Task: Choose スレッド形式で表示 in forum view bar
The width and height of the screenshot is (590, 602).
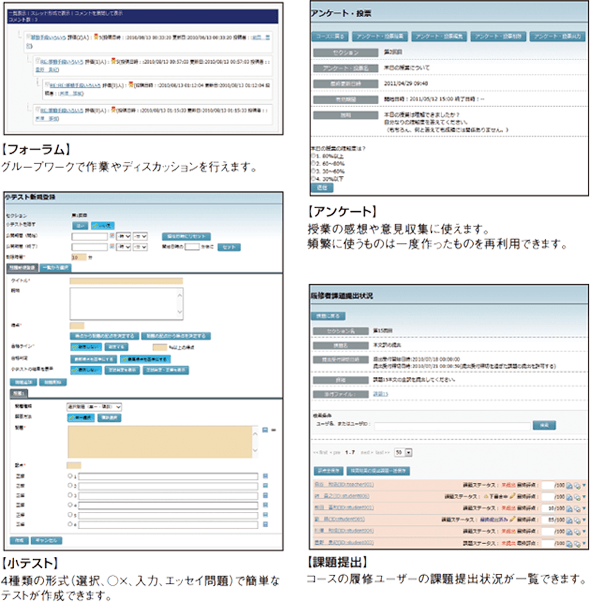Action: (52, 13)
